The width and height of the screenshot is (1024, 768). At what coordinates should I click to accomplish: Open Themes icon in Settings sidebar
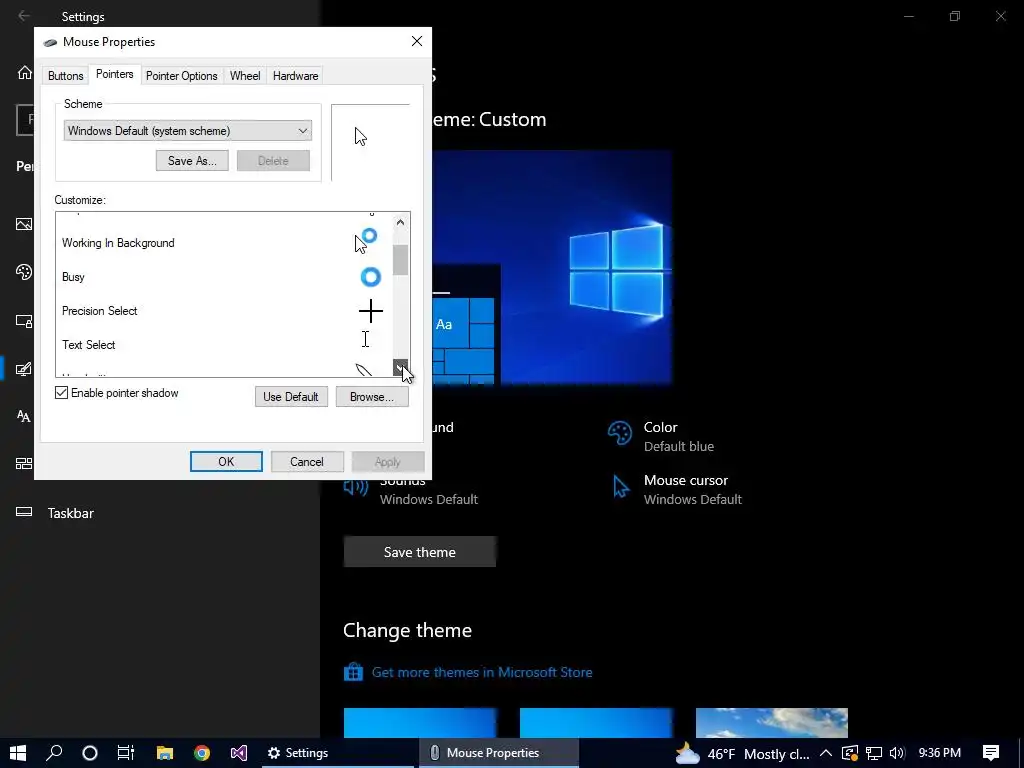click(24, 369)
